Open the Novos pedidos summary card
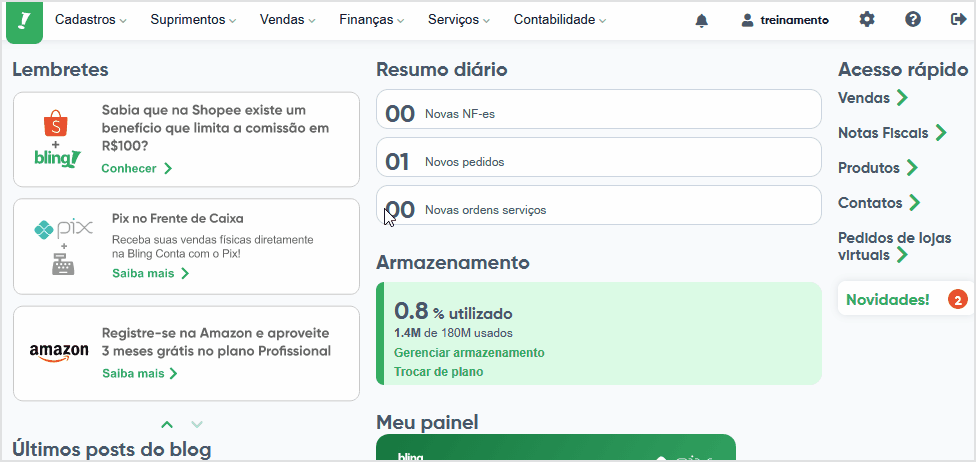This screenshot has width=976, height=462. pos(599,157)
